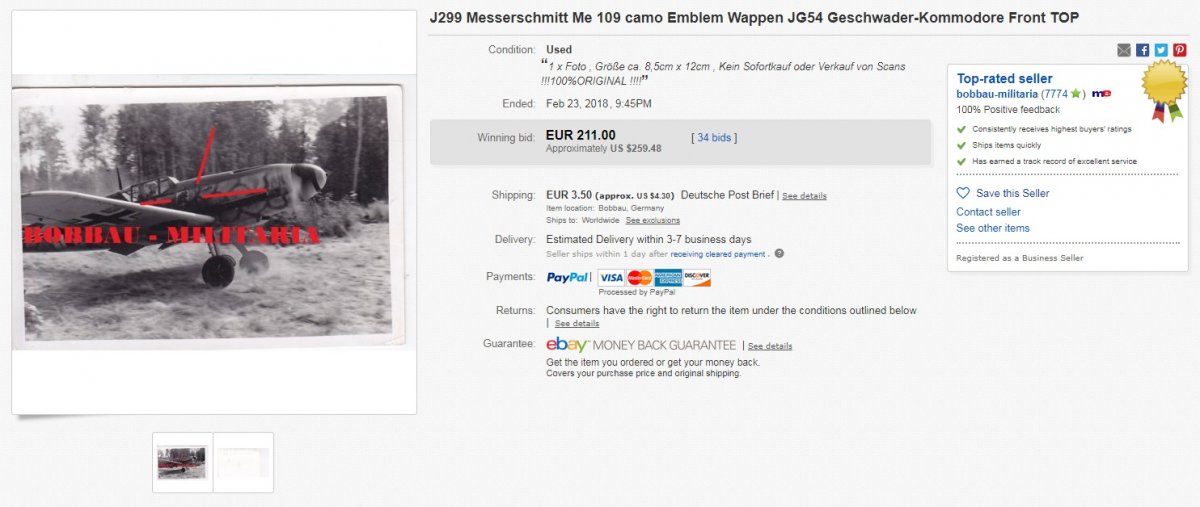Click See exclusions for shipping destinations

pyautogui.click(x=653, y=220)
